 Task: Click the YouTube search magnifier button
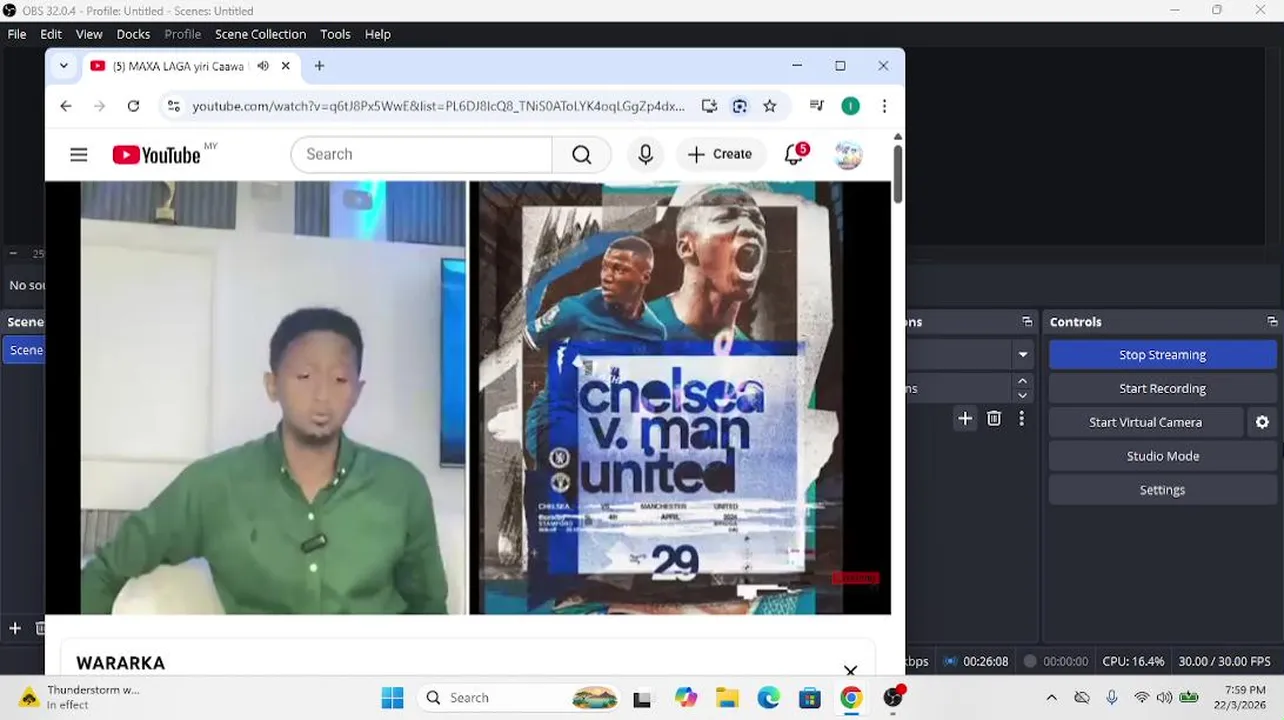pyautogui.click(x=582, y=155)
